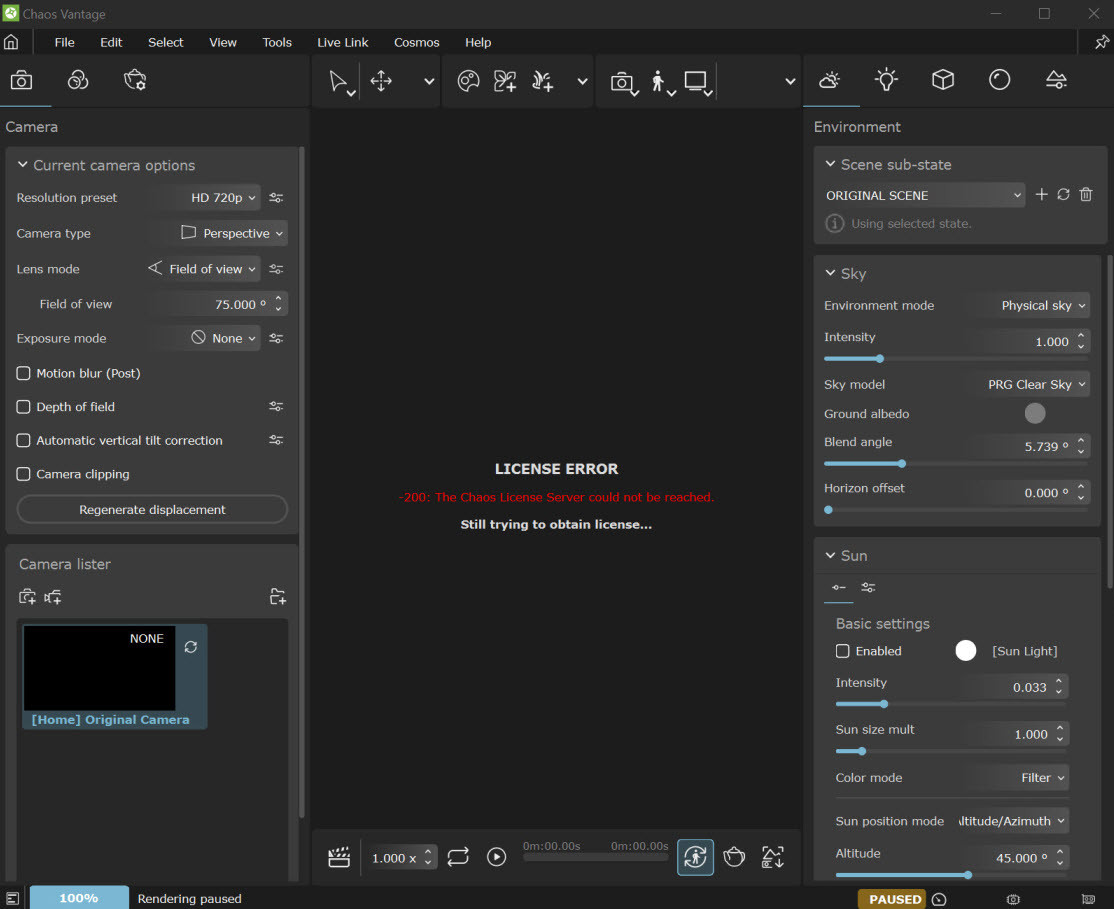Enable Camera clipping
The width and height of the screenshot is (1114, 909).
(x=23, y=474)
